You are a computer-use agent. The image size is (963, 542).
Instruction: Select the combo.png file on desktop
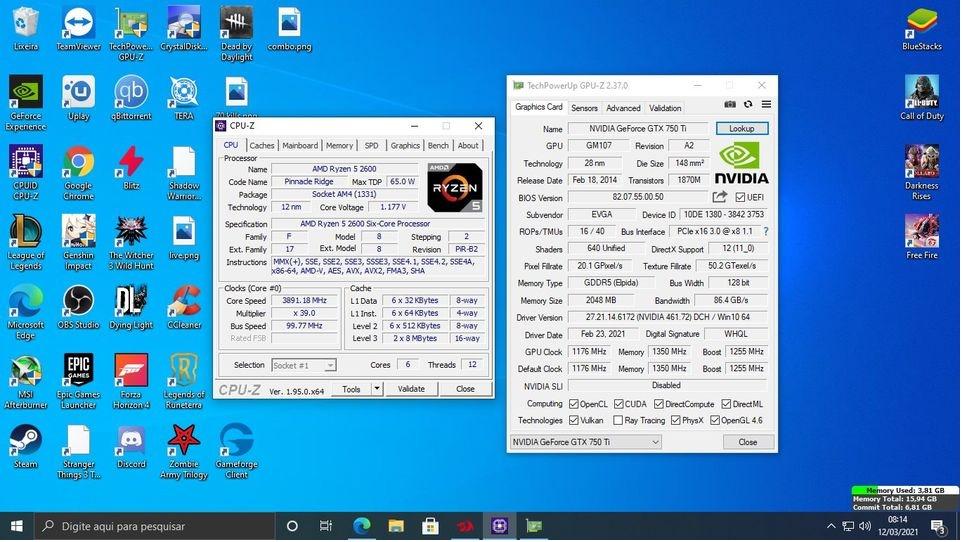point(289,28)
